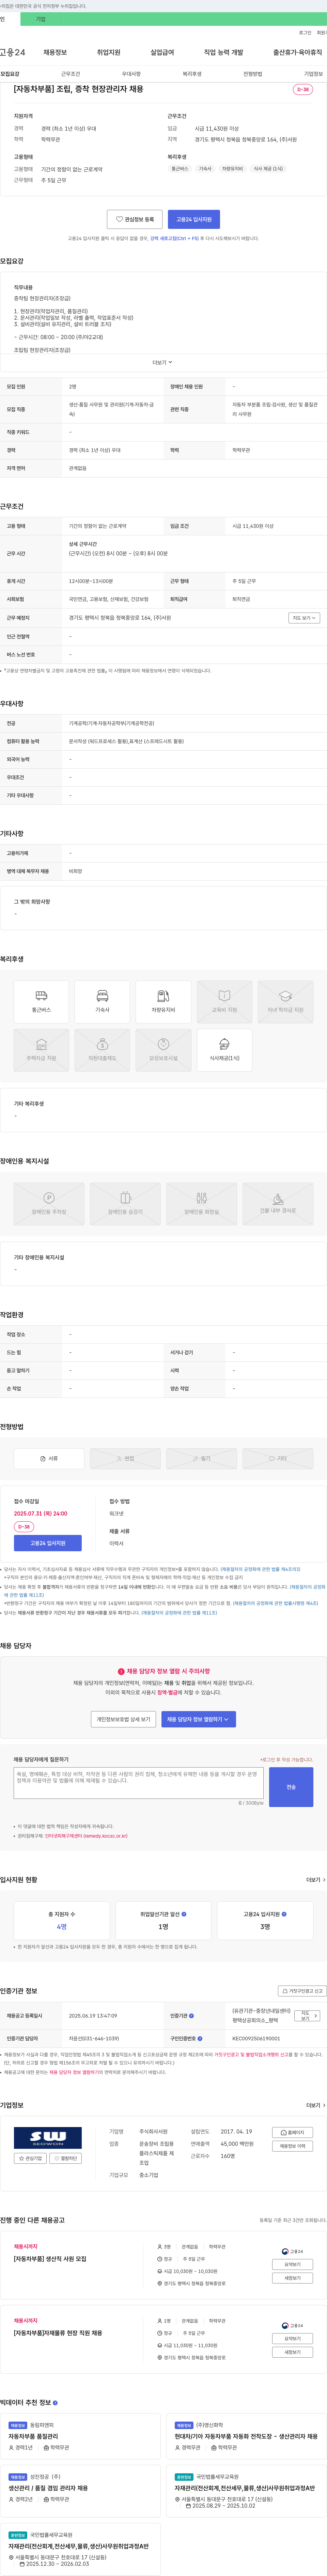Open the 실업급여 top menu
The width and height of the screenshot is (327, 2576).
coord(162,52)
